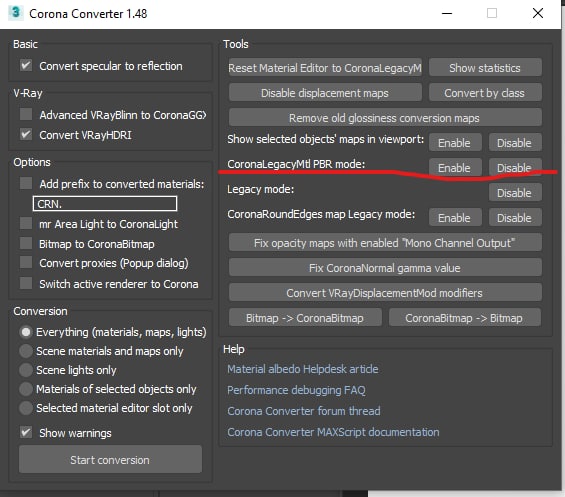Click the Start conversion button

click(x=110, y=460)
